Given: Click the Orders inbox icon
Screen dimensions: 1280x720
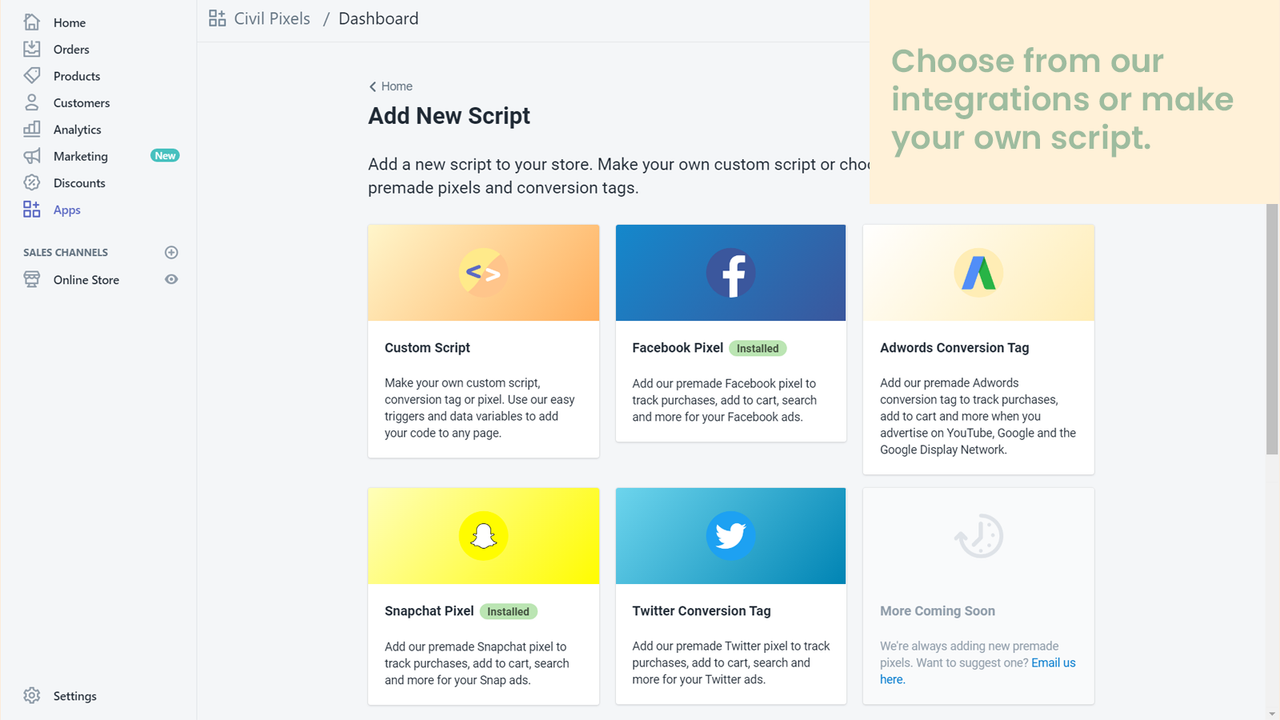Looking at the screenshot, I should tap(32, 49).
